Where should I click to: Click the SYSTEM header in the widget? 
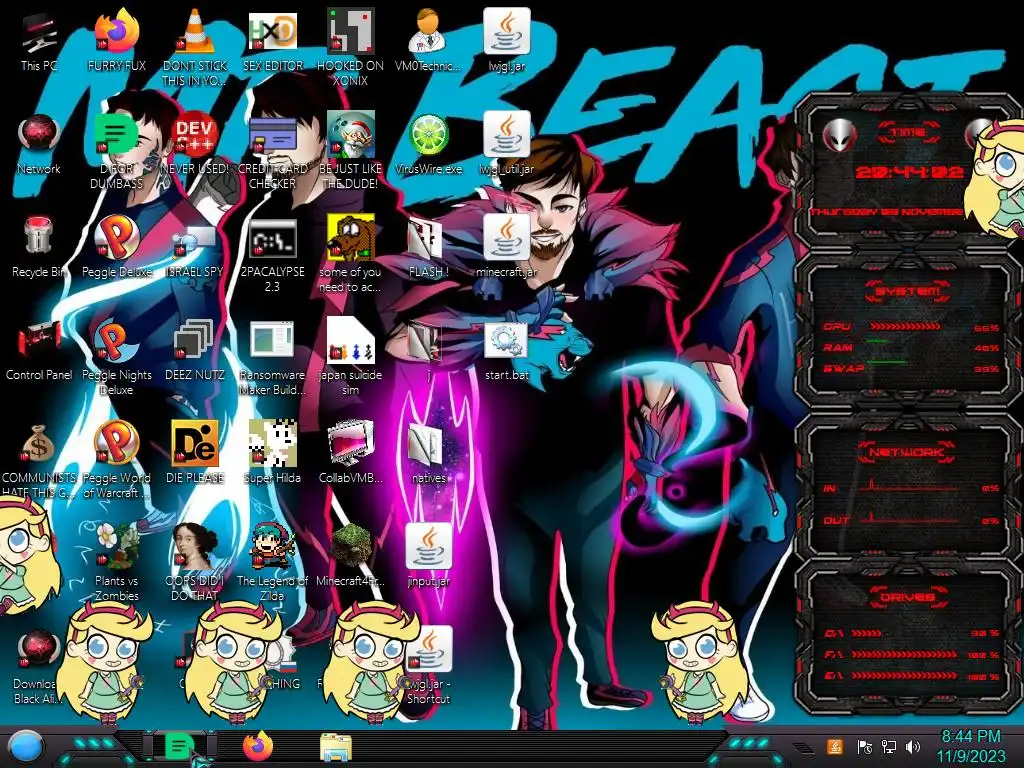908,291
